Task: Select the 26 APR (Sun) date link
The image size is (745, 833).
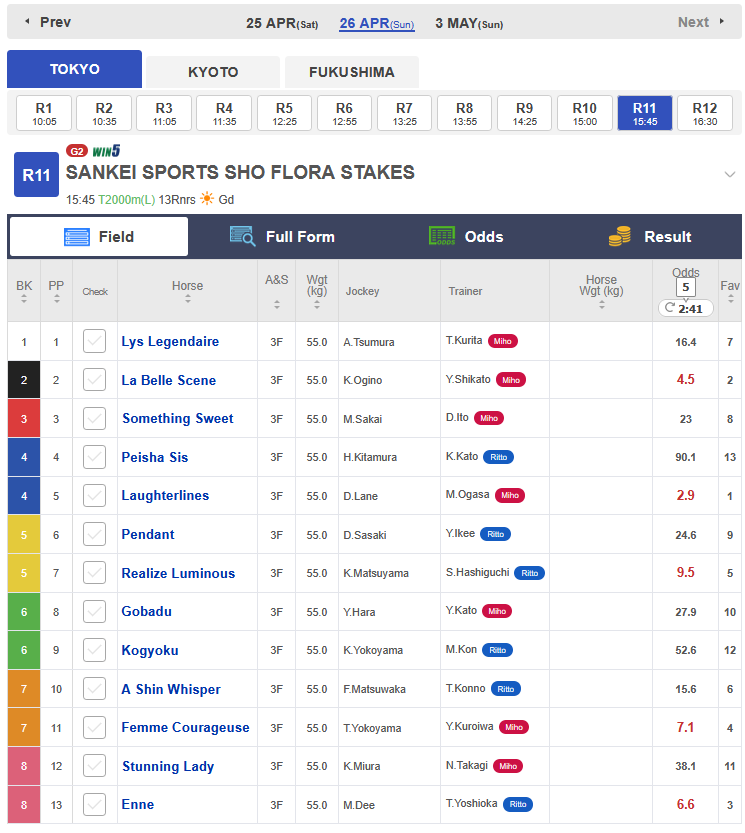Action: tap(377, 23)
